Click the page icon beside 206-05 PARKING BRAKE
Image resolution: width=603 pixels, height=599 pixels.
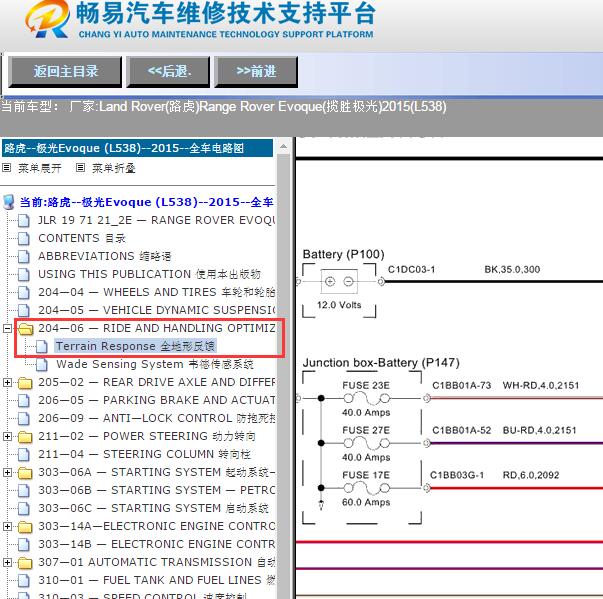coord(24,401)
